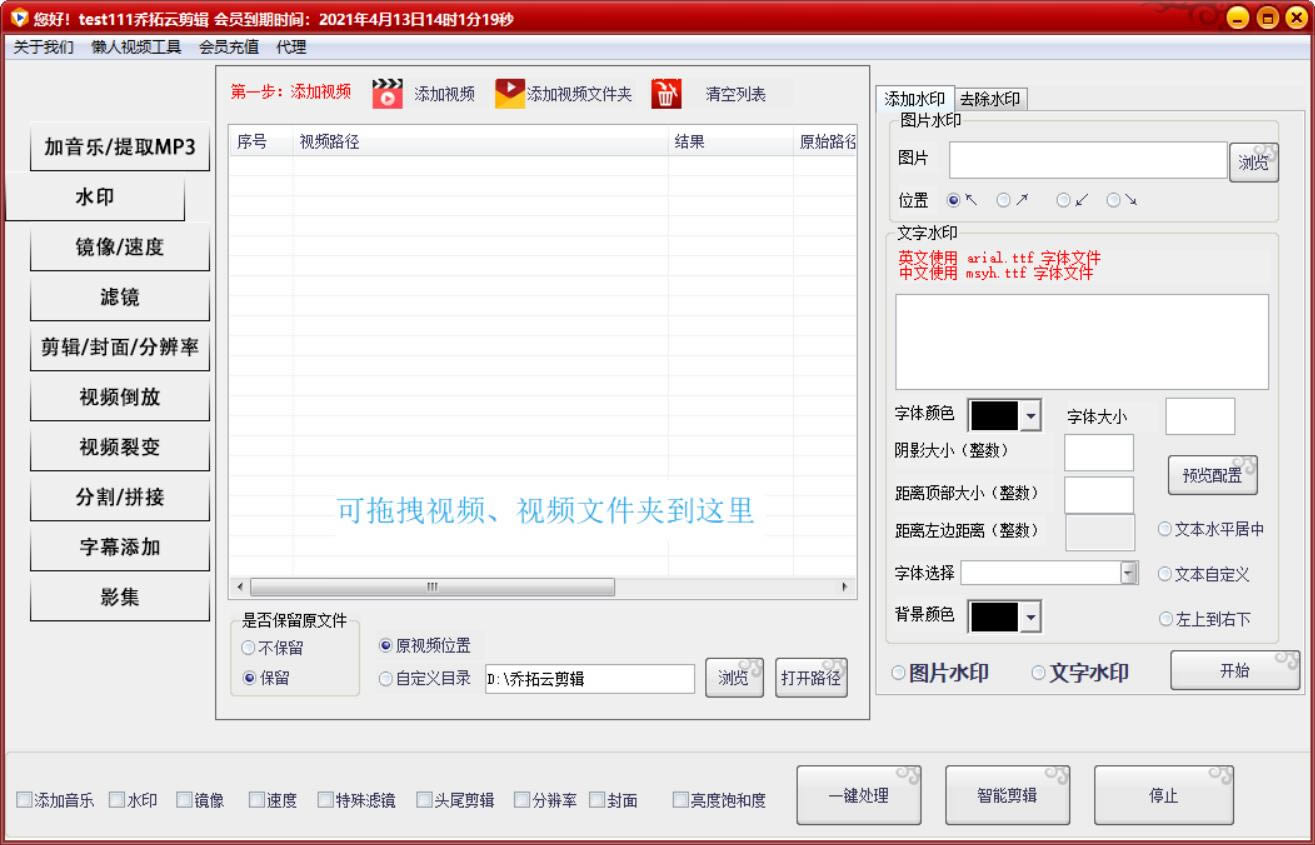Click the 清空列表 trash bin icon
This screenshot has width=1315, height=845.
[x=667, y=93]
